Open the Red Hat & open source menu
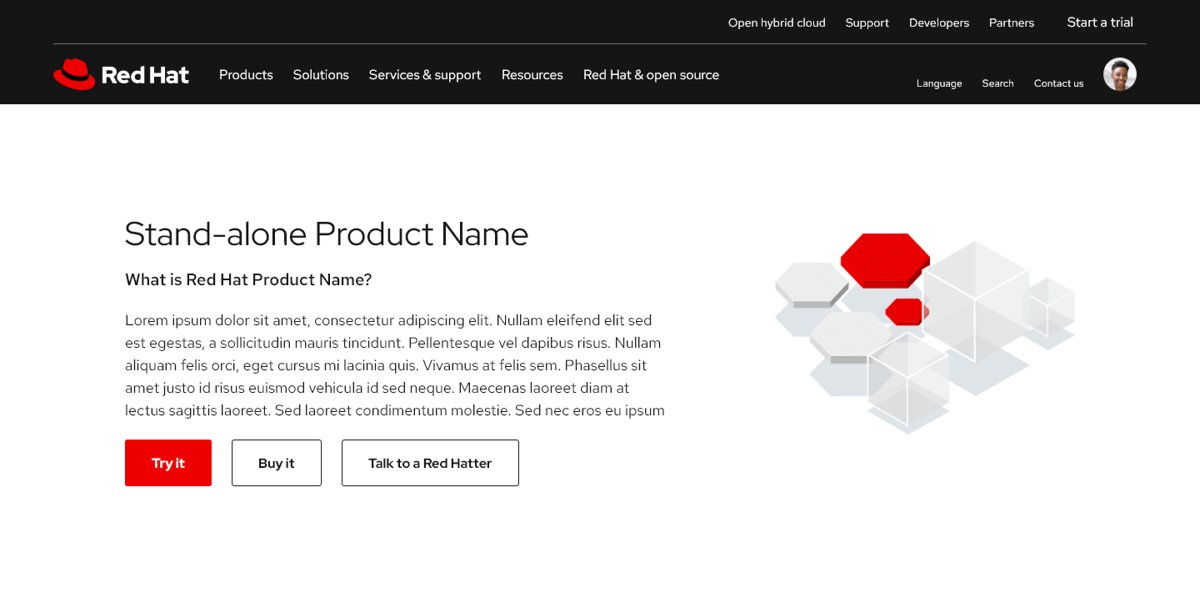Screen dimensions: 1200x593 650,74
